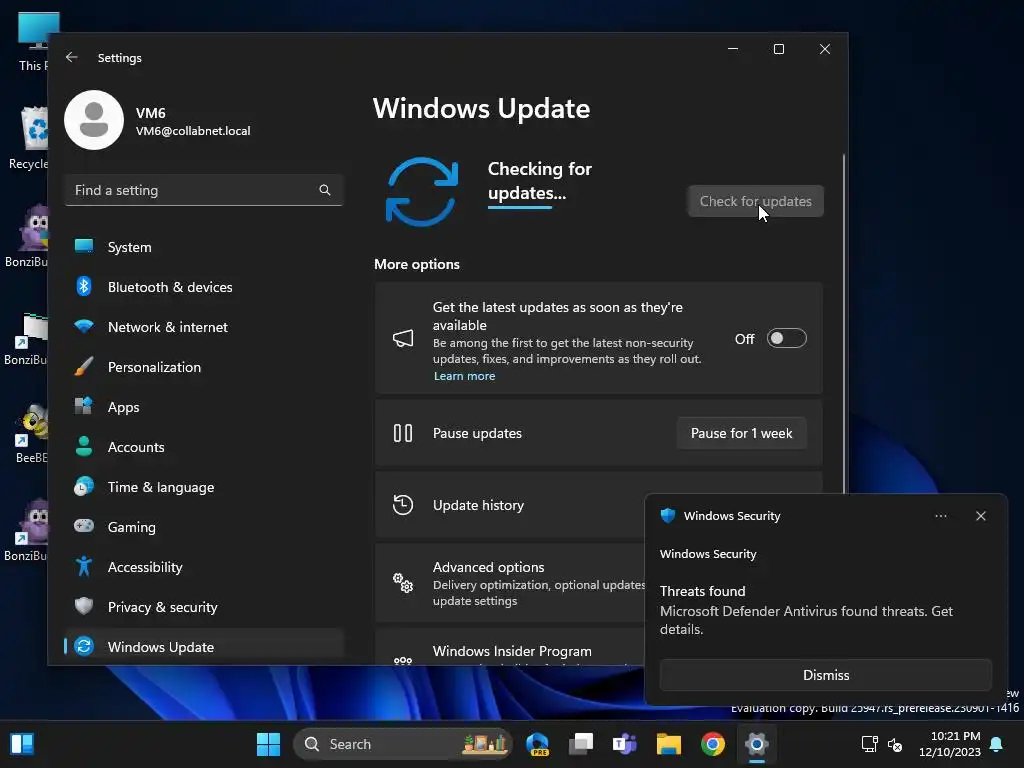Open Bluetooth & devices settings
1024x768 pixels.
tap(204, 287)
